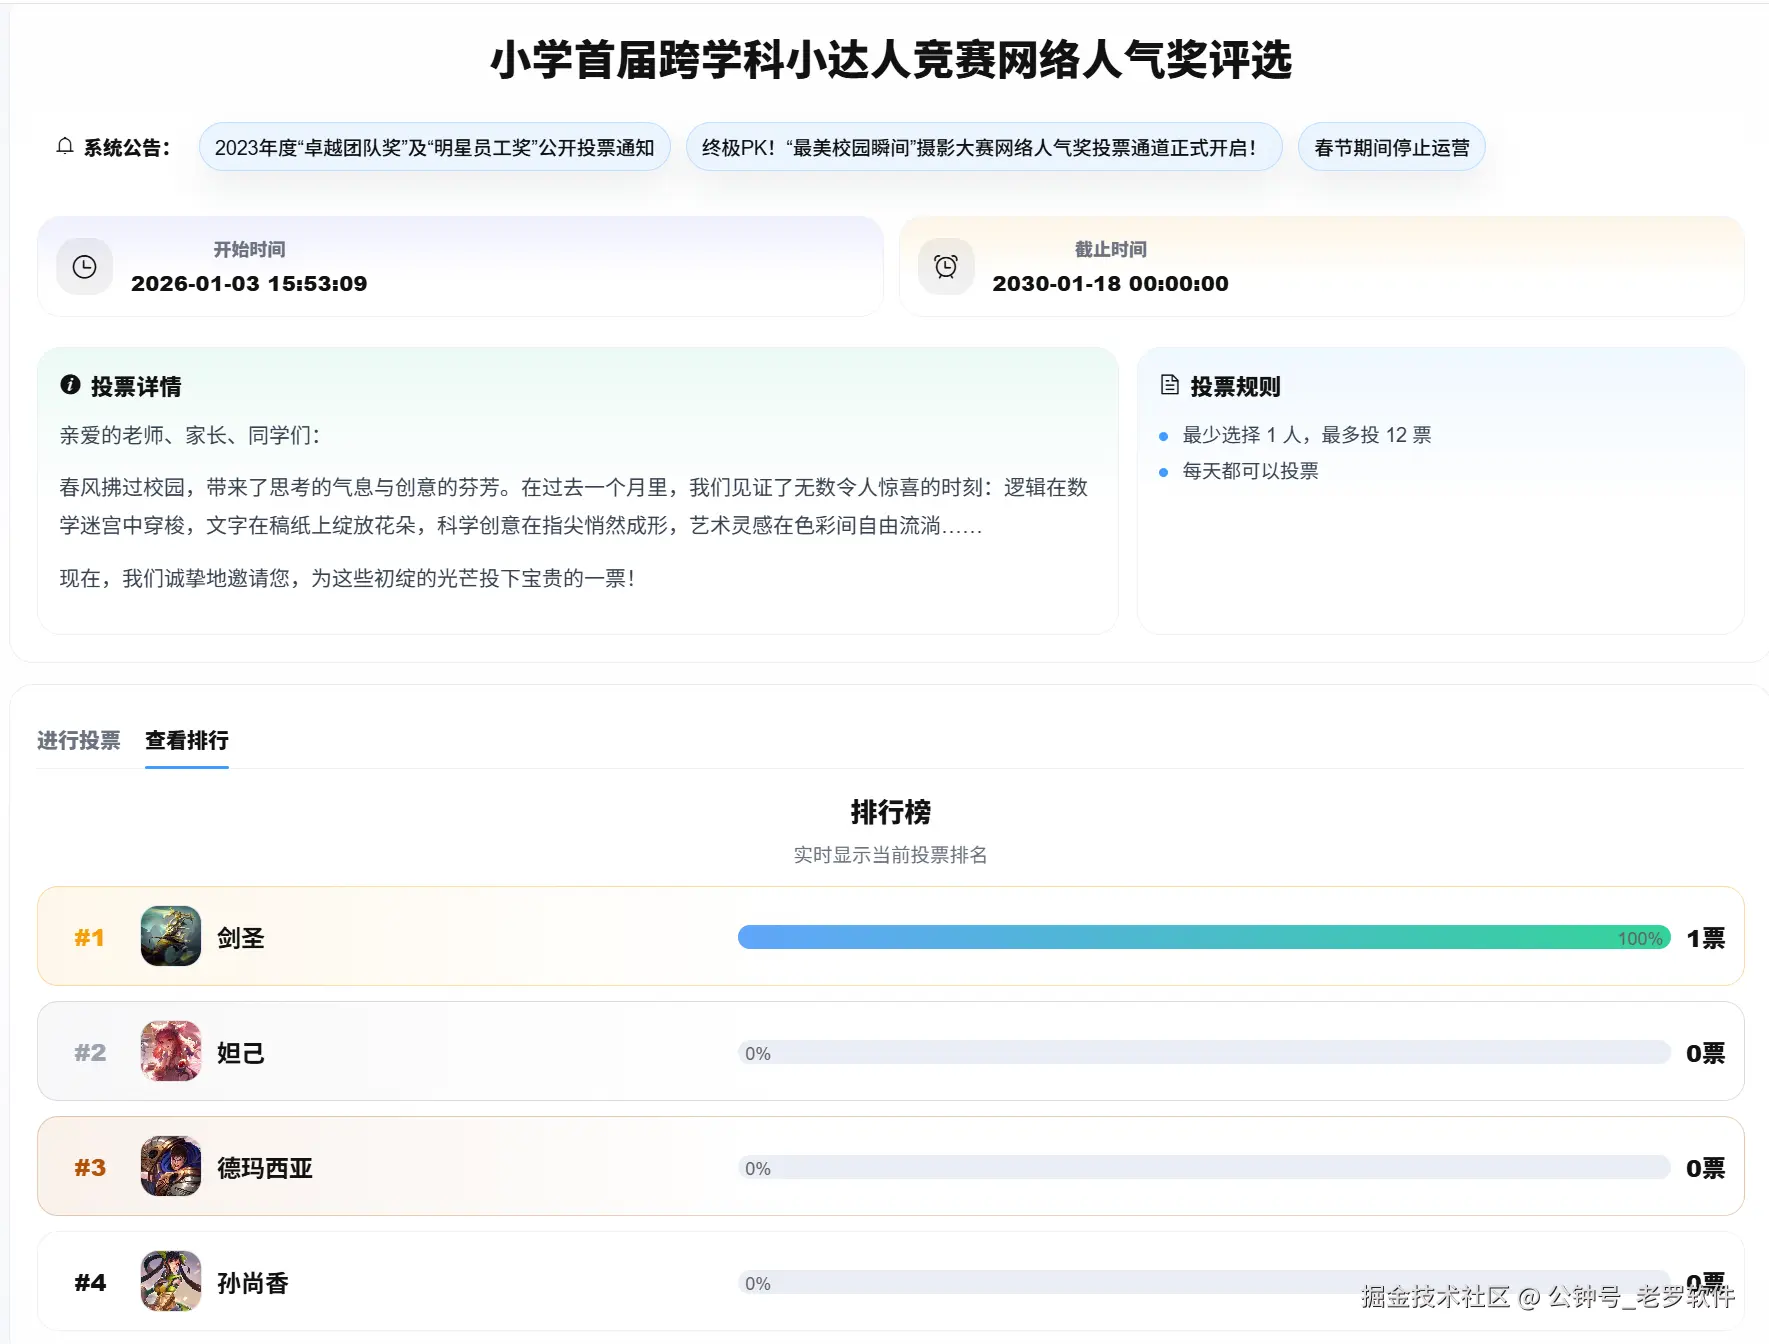This screenshot has width=1769, height=1344.
Task: Switch to the 进行投票 tab
Action: coord(78,740)
